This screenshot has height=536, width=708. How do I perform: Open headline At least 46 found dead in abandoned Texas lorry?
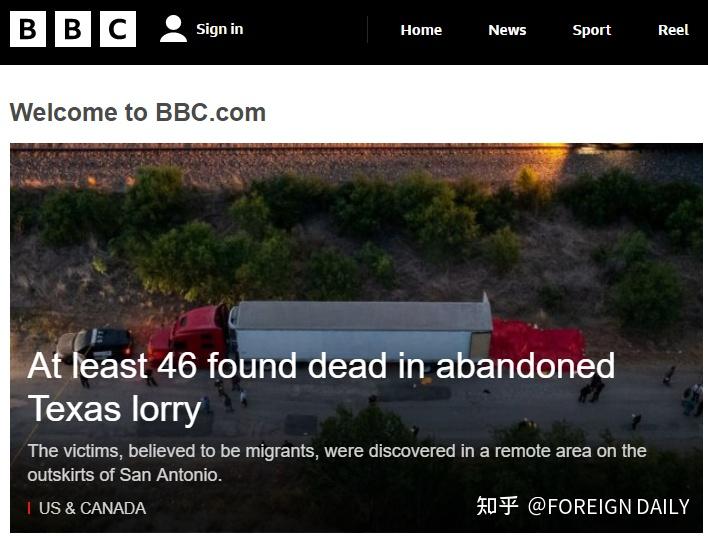[321, 387]
